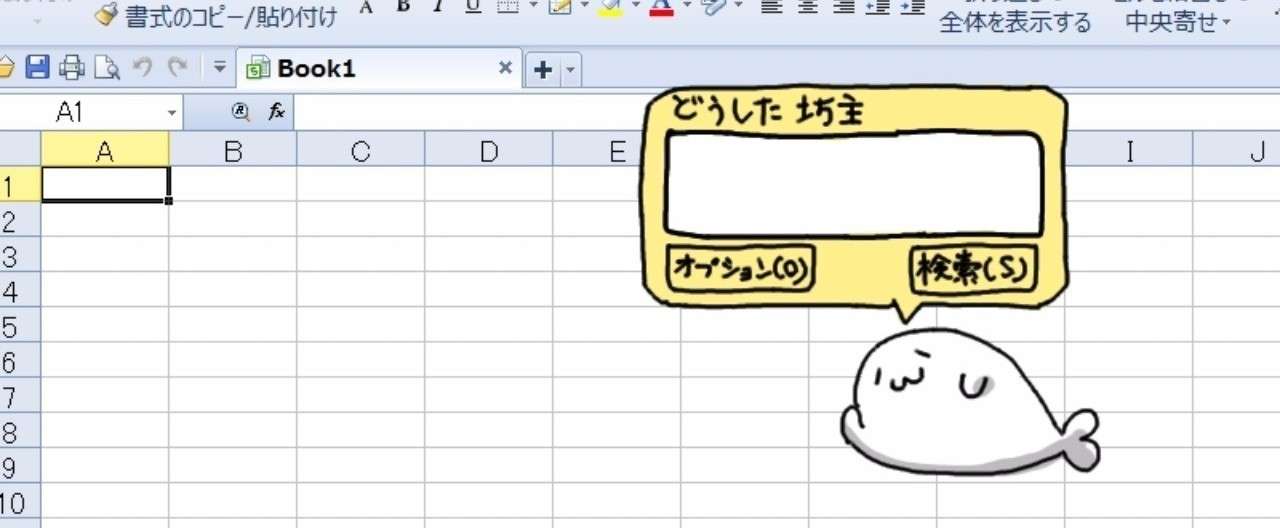
Task: Click the オプション(O) button
Action: click(x=741, y=268)
